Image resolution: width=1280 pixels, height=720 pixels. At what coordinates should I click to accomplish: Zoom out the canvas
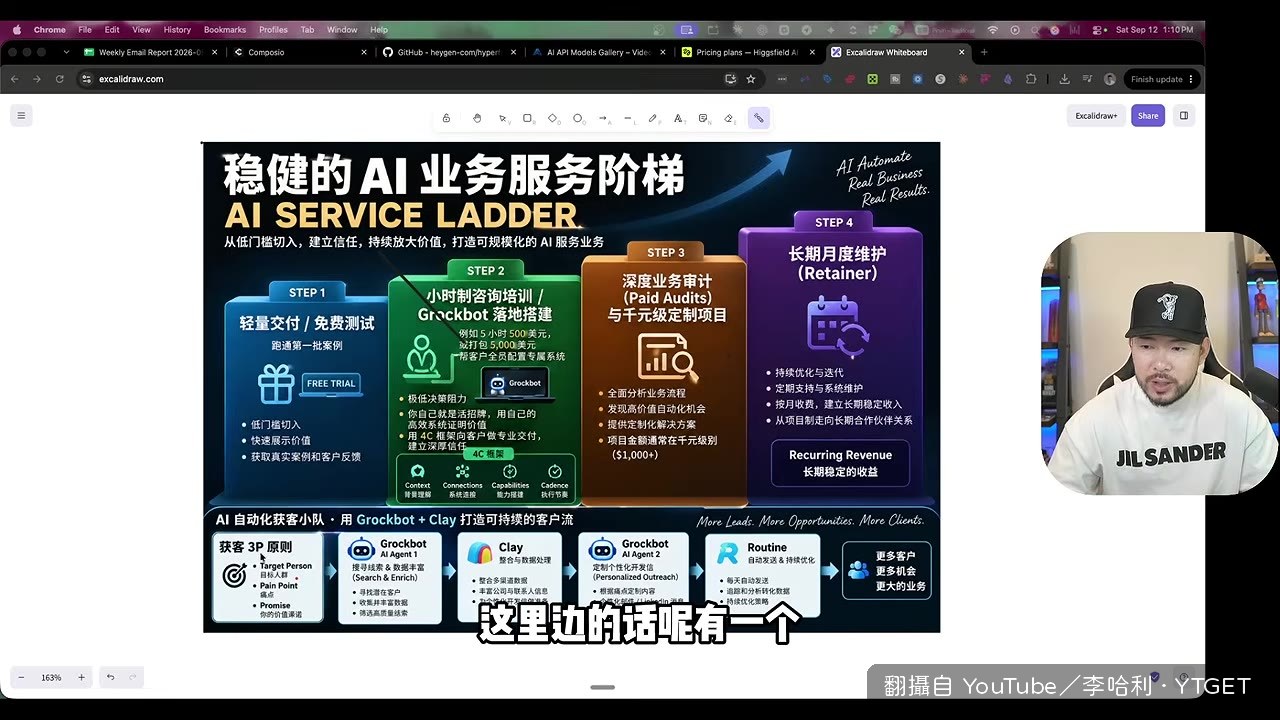coord(21,677)
